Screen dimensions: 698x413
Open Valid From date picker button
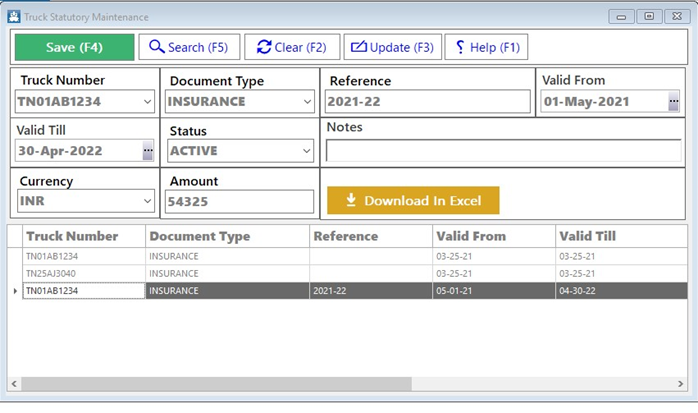[674, 101]
